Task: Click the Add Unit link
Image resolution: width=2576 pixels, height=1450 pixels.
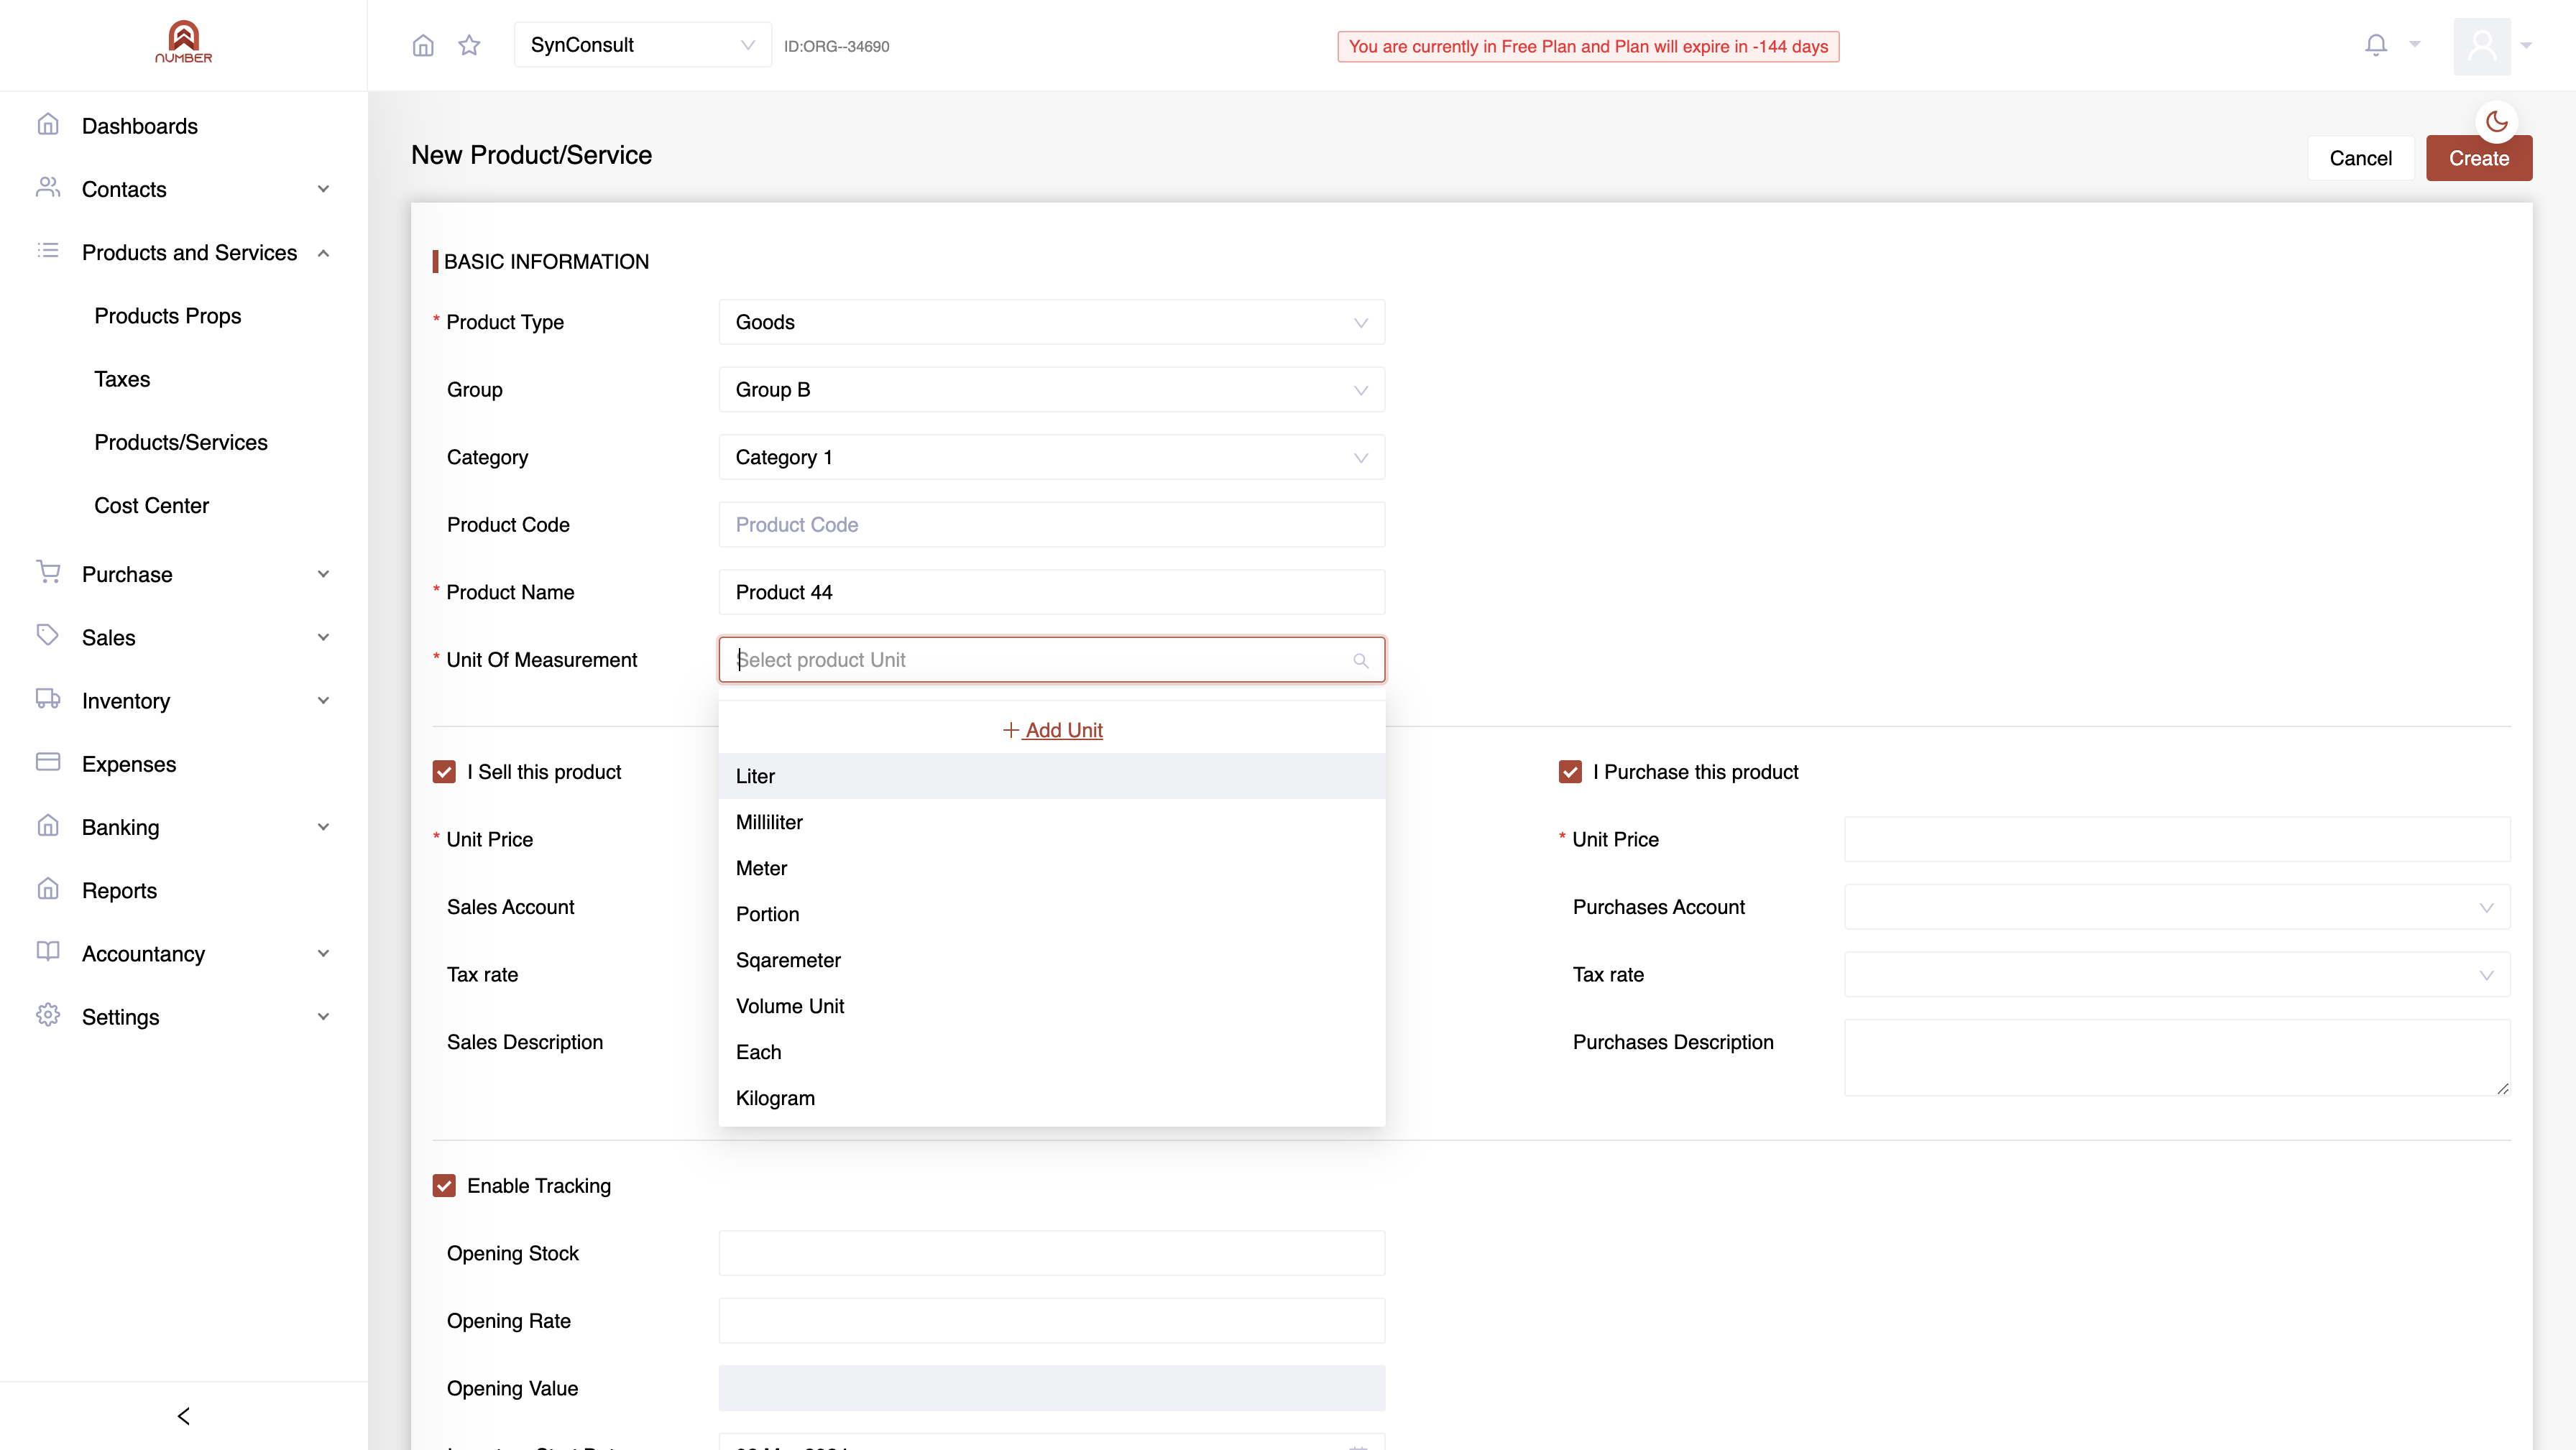Action: (1052, 730)
